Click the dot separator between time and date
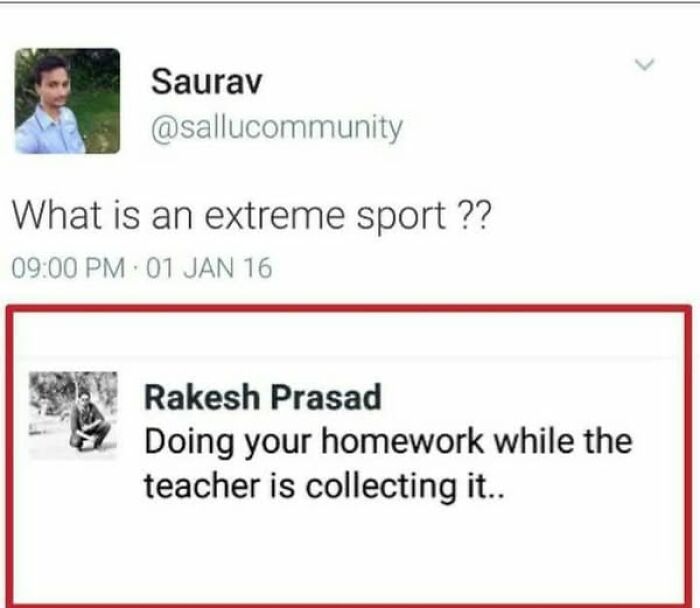This screenshot has width=700, height=608. [136, 268]
